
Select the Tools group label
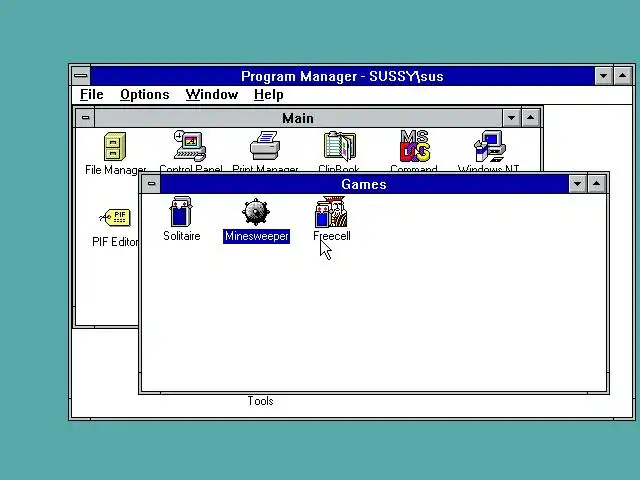click(260, 401)
